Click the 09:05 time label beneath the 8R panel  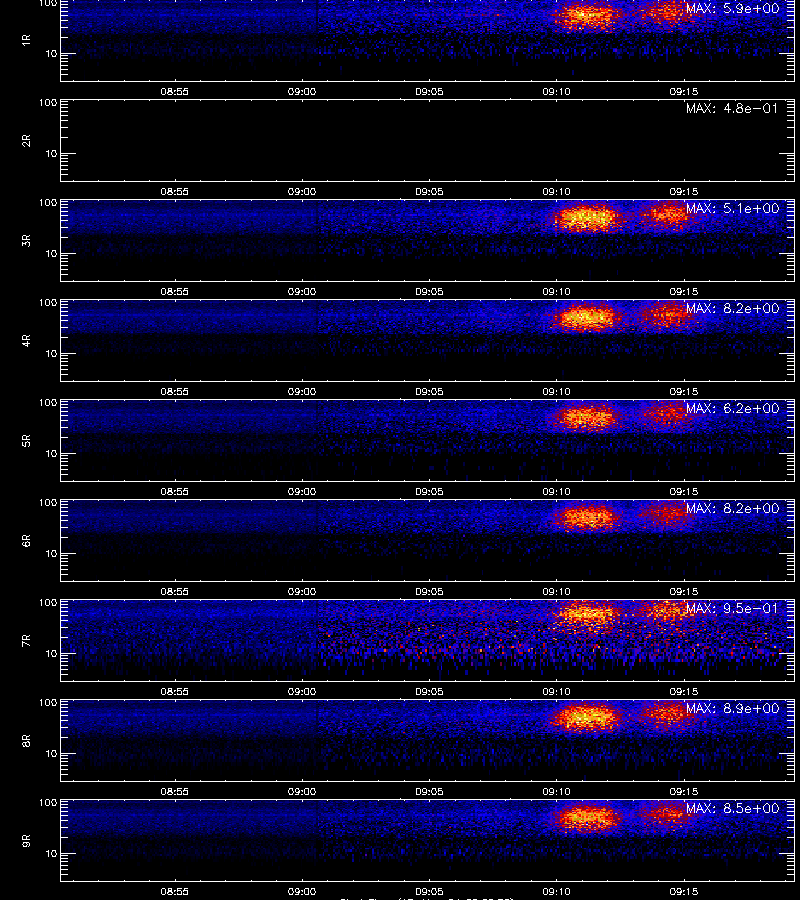pos(429,792)
